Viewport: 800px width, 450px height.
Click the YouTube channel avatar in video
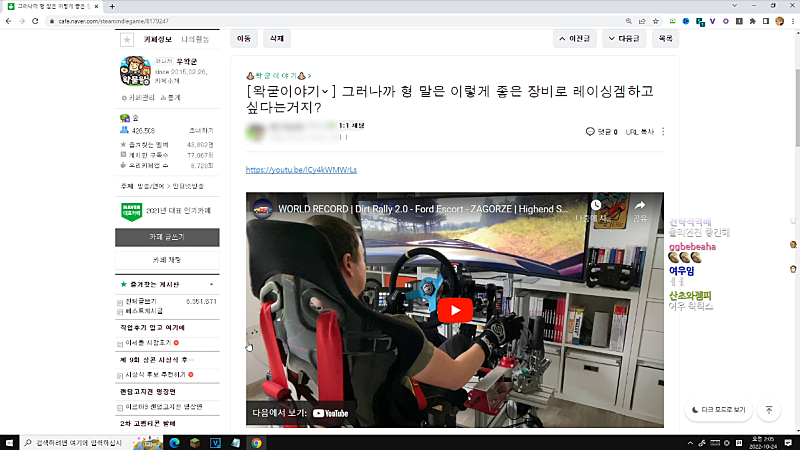(x=263, y=209)
